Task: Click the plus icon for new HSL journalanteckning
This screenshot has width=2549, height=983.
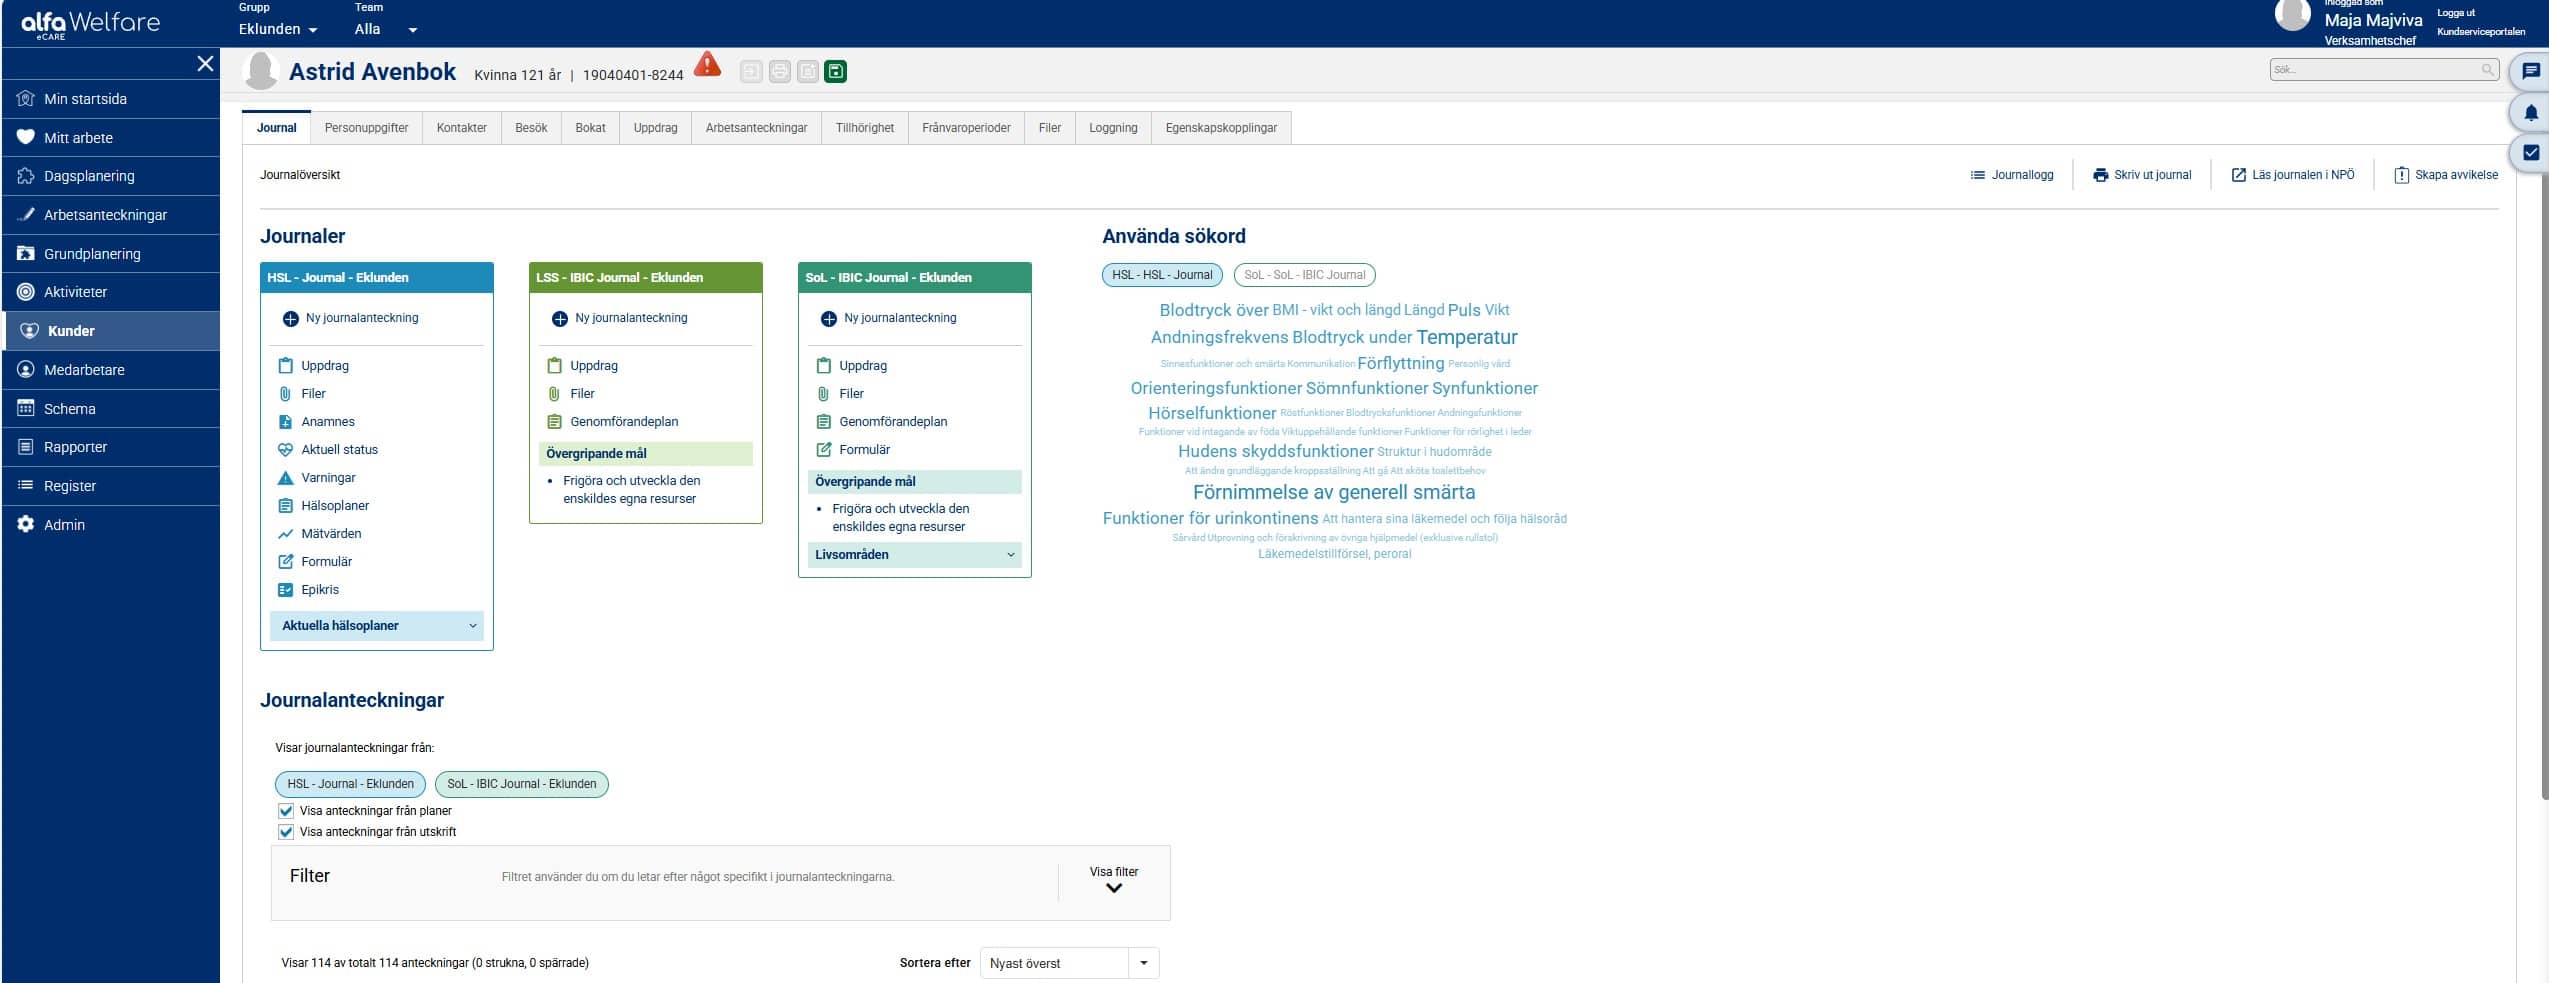Action: tap(290, 319)
